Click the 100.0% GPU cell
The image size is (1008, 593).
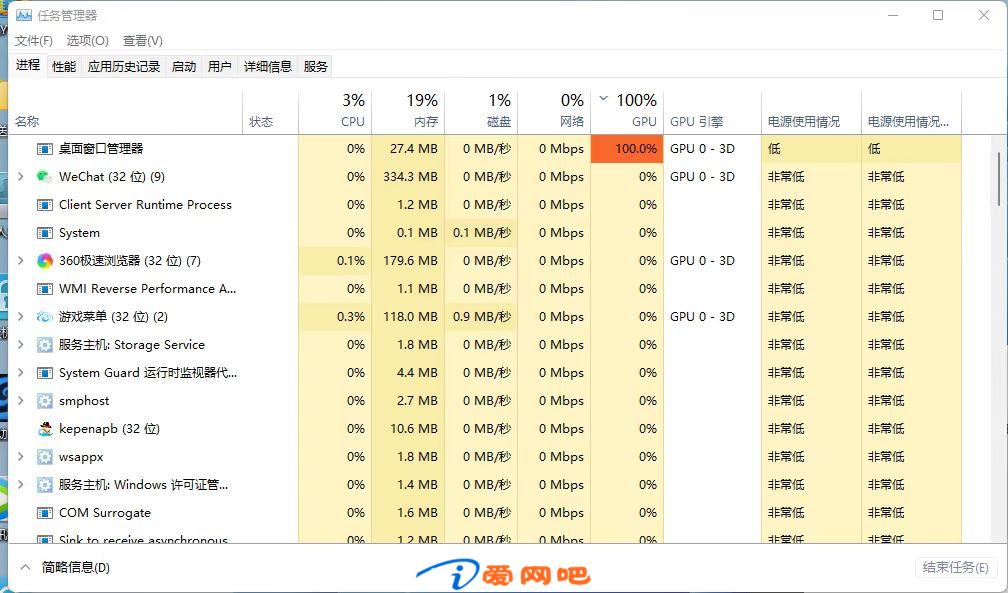[x=627, y=149]
